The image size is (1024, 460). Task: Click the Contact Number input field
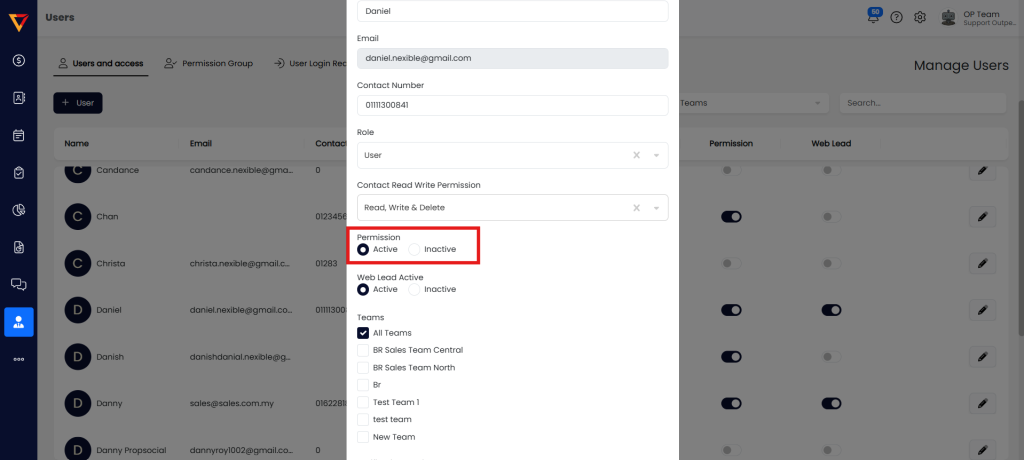click(x=512, y=105)
